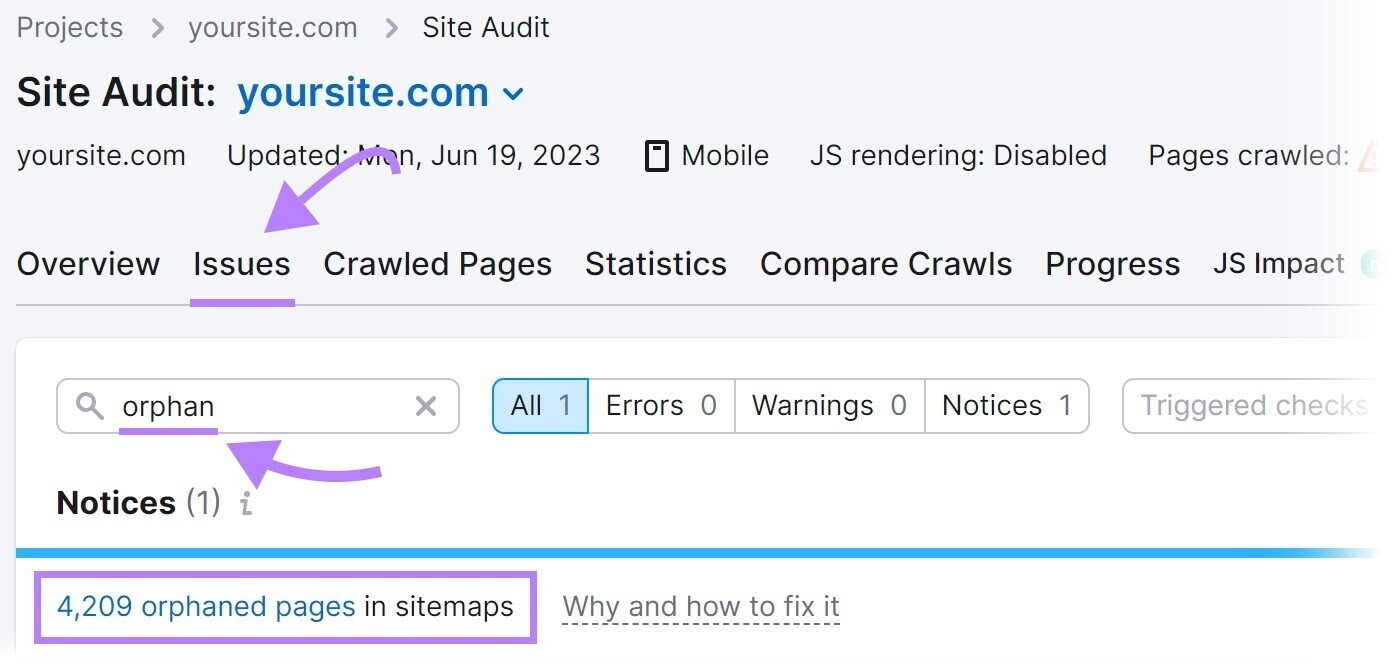1393x665 pixels.
Task: Open the Crawled Pages tab
Action: [437, 264]
